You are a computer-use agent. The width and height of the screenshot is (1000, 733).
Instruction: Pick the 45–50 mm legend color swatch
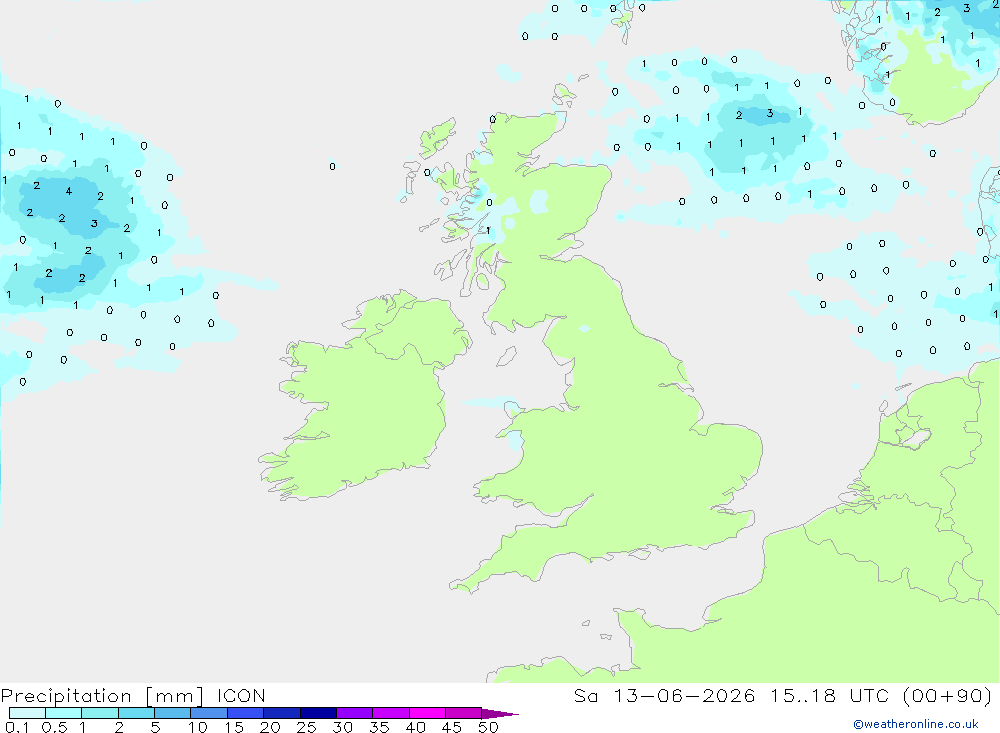[x=464, y=713]
